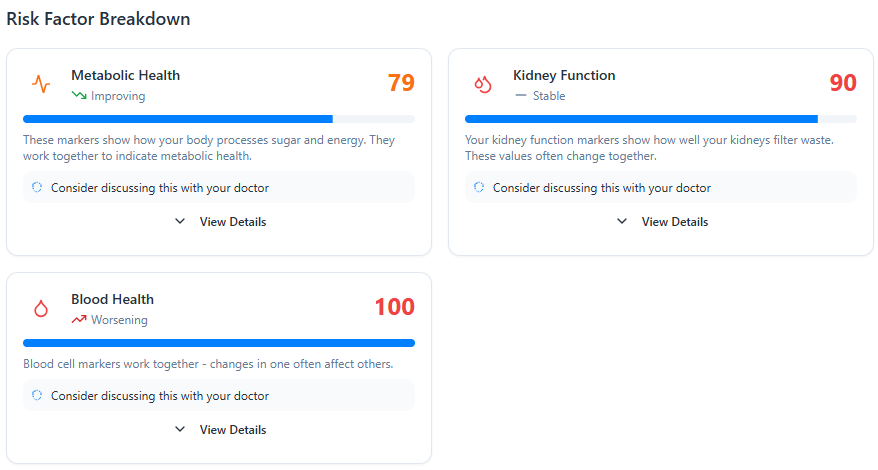The height and width of the screenshot is (470, 878).
Task: Click the Blood Health score 100
Action: tap(394, 307)
